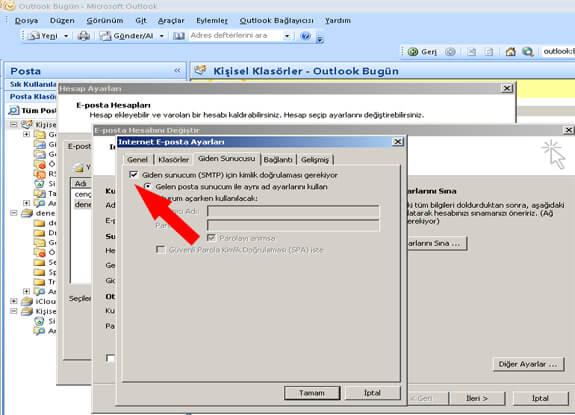Click the Parola input field
The width and height of the screenshot is (575, 415).
click(x=293, y=225)
